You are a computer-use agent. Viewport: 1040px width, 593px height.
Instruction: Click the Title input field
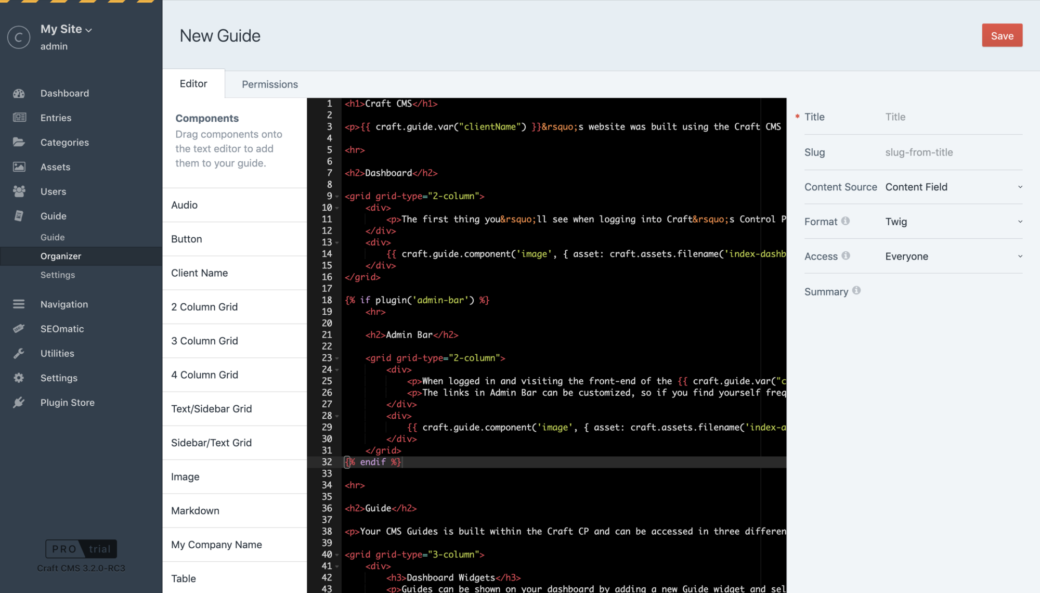[953, 117]
